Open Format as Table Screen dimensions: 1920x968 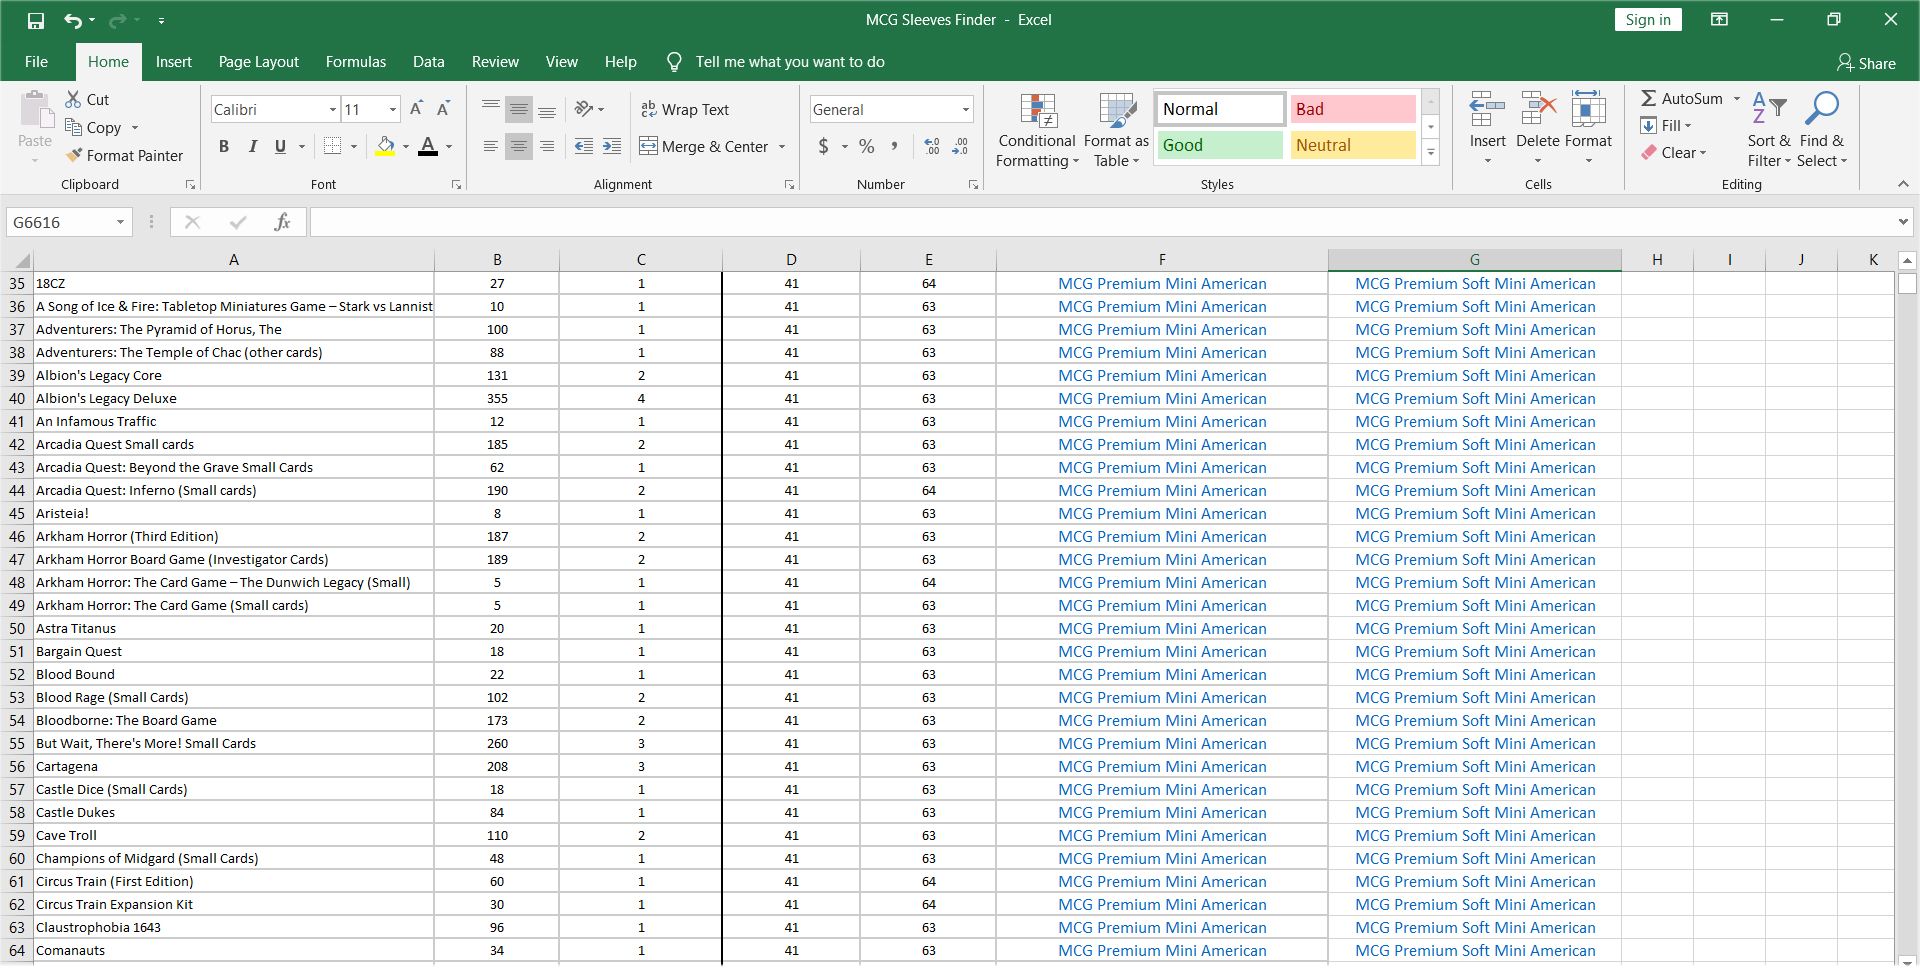[1116, 130]
